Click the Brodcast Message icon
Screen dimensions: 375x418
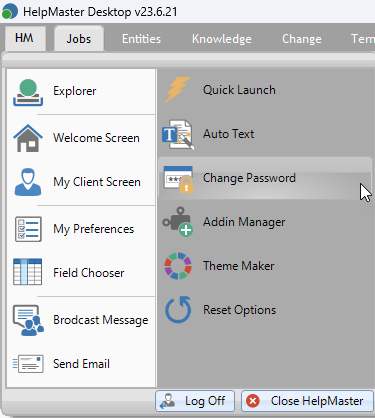point(28,320)
